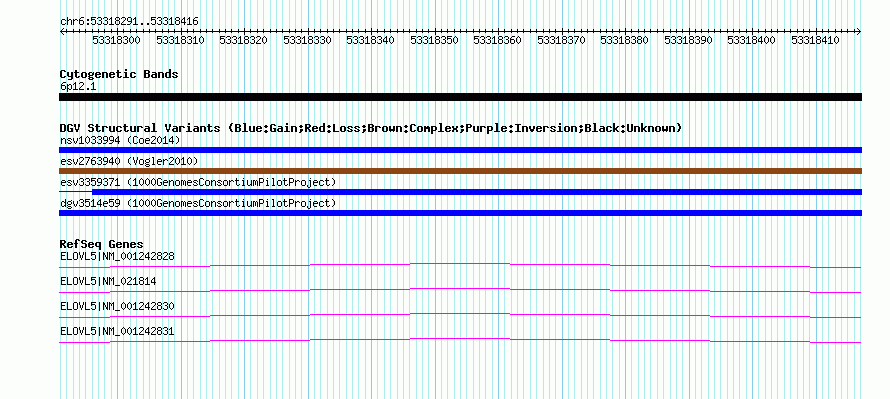This screenshot has width=890, height=399.
Task: Open transcript ELOVL5|NM_021814 label
Action: (108, 282)
